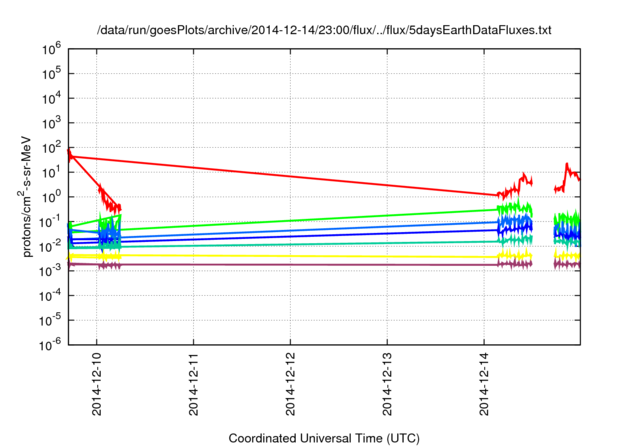The height and width of the screenshot is (448, 640).
Task: Click the 10^-5 y-axis tick label
Action: click(51, 320)
